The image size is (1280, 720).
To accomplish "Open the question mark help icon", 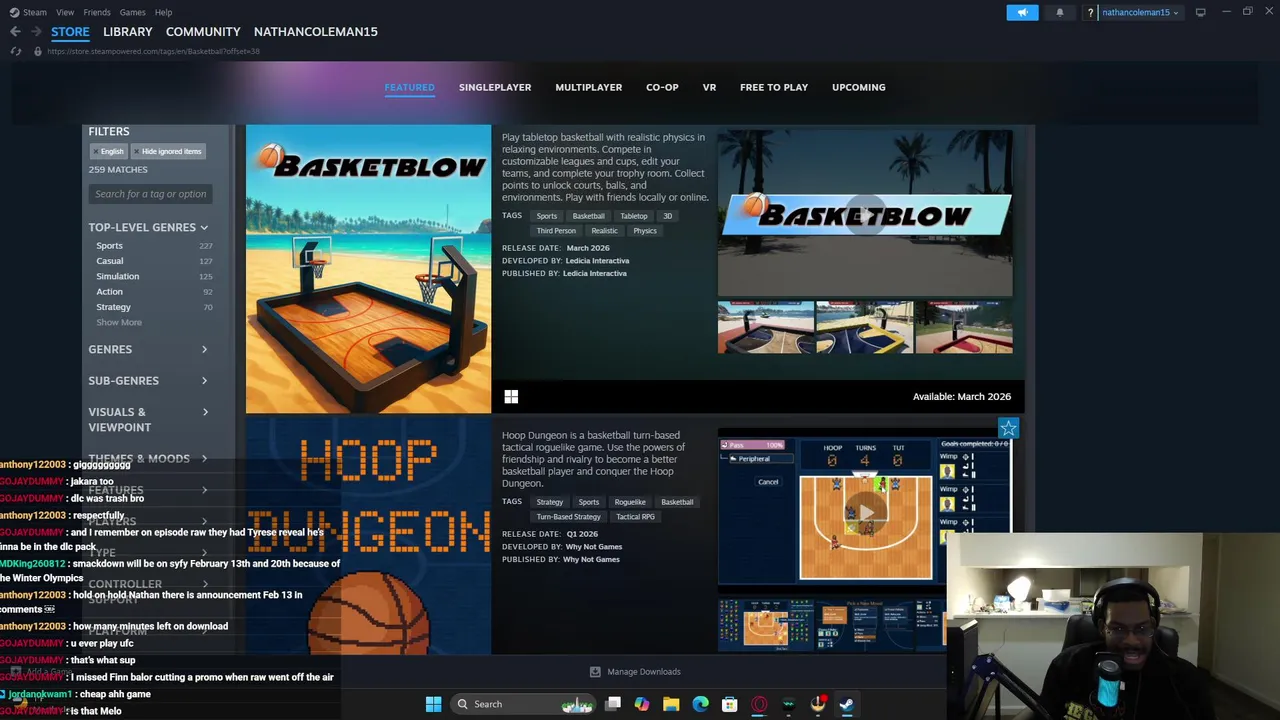I will pos(1090,12).
